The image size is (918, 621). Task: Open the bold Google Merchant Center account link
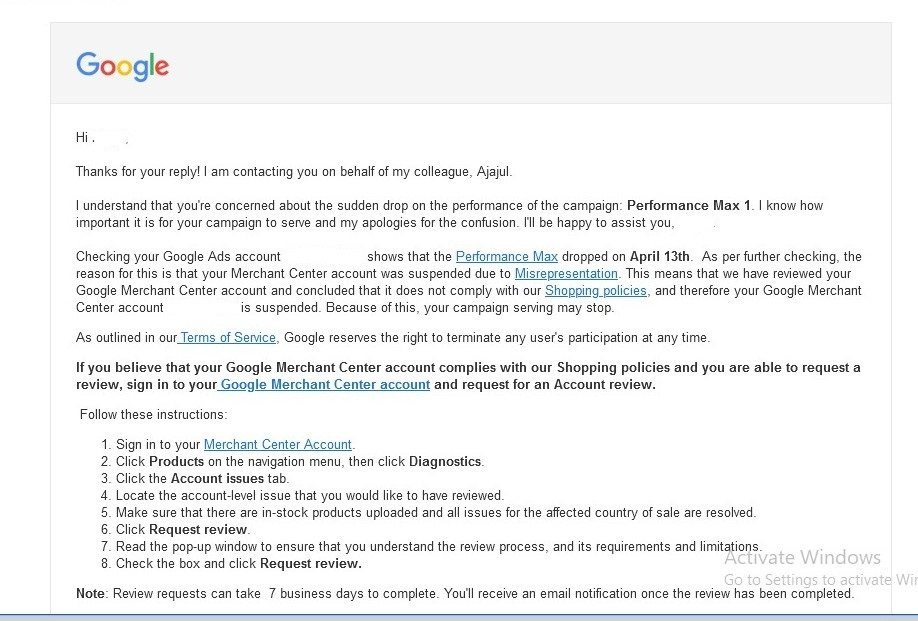(324, 385)
